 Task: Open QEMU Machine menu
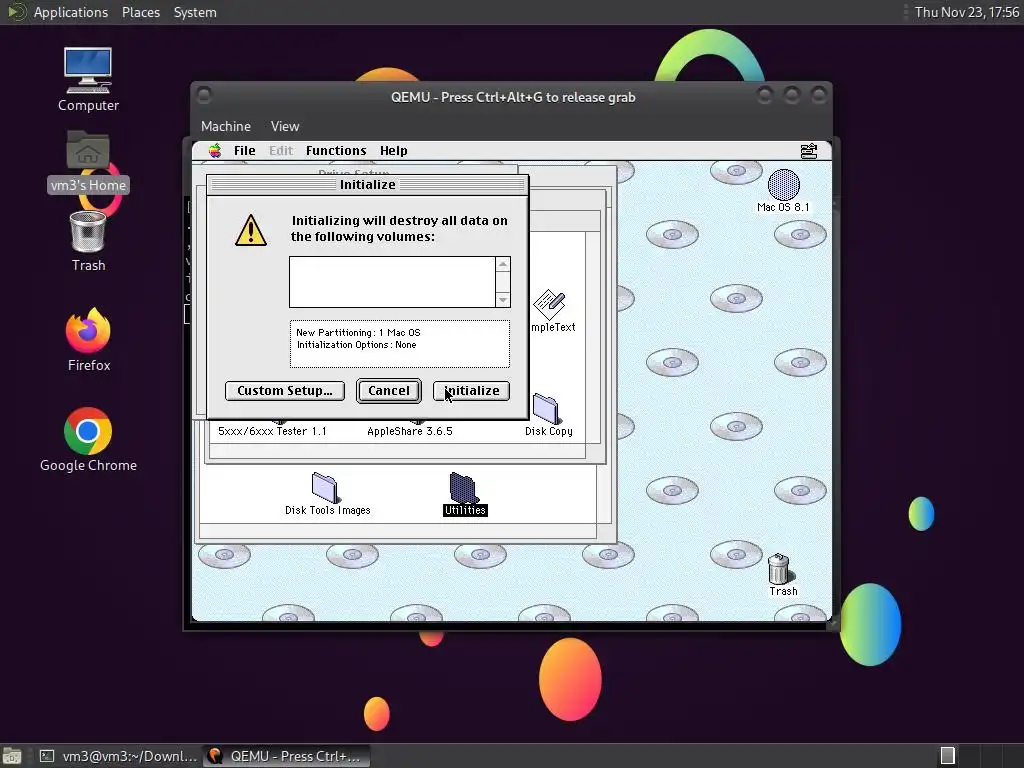pos(226,126)
